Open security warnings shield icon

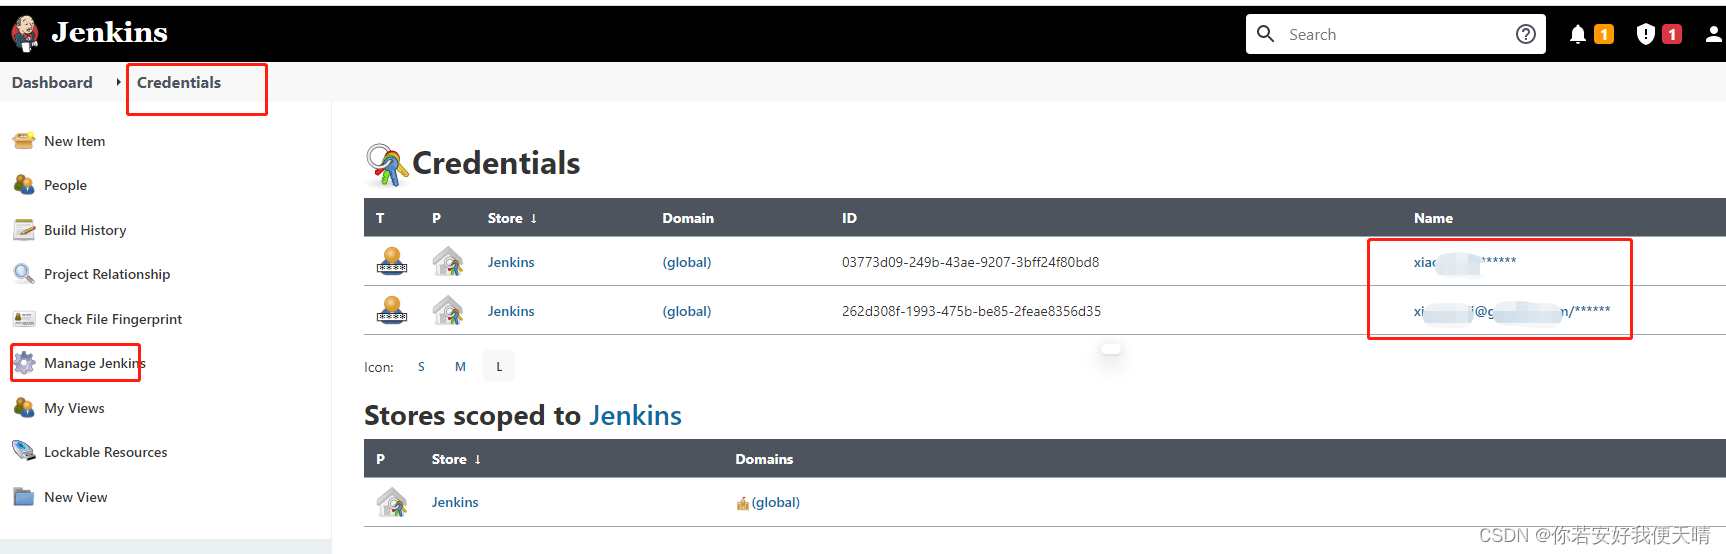[1646, 34]
